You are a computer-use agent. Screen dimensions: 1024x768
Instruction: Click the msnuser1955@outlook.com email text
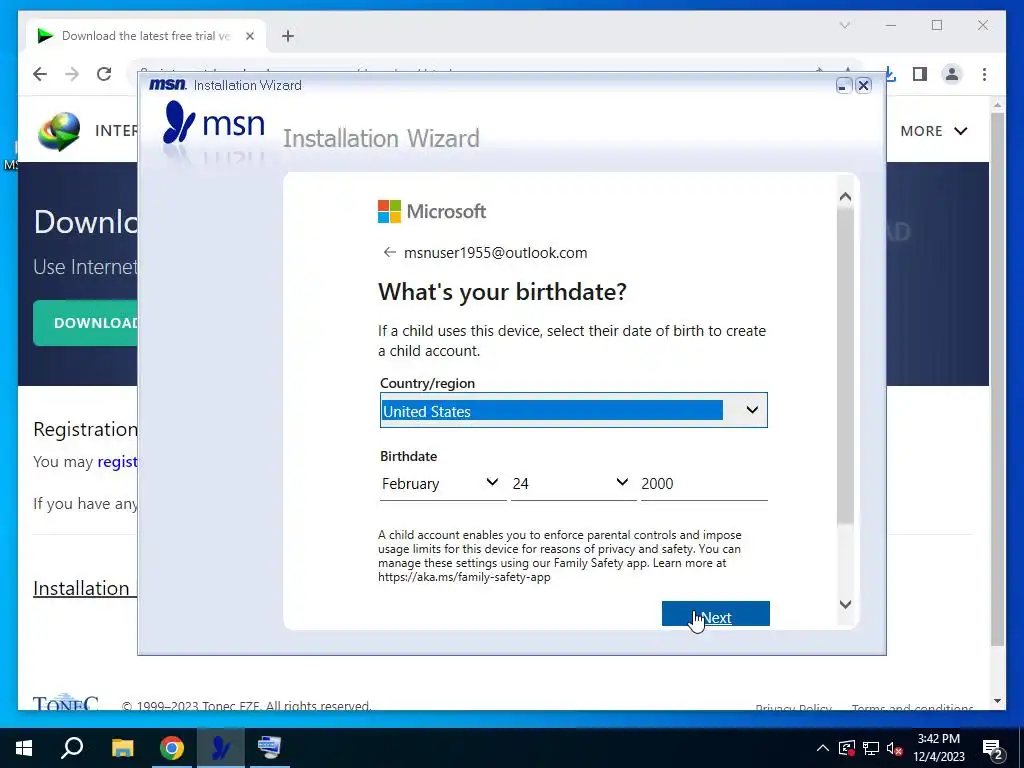click(x=495, y=253)
